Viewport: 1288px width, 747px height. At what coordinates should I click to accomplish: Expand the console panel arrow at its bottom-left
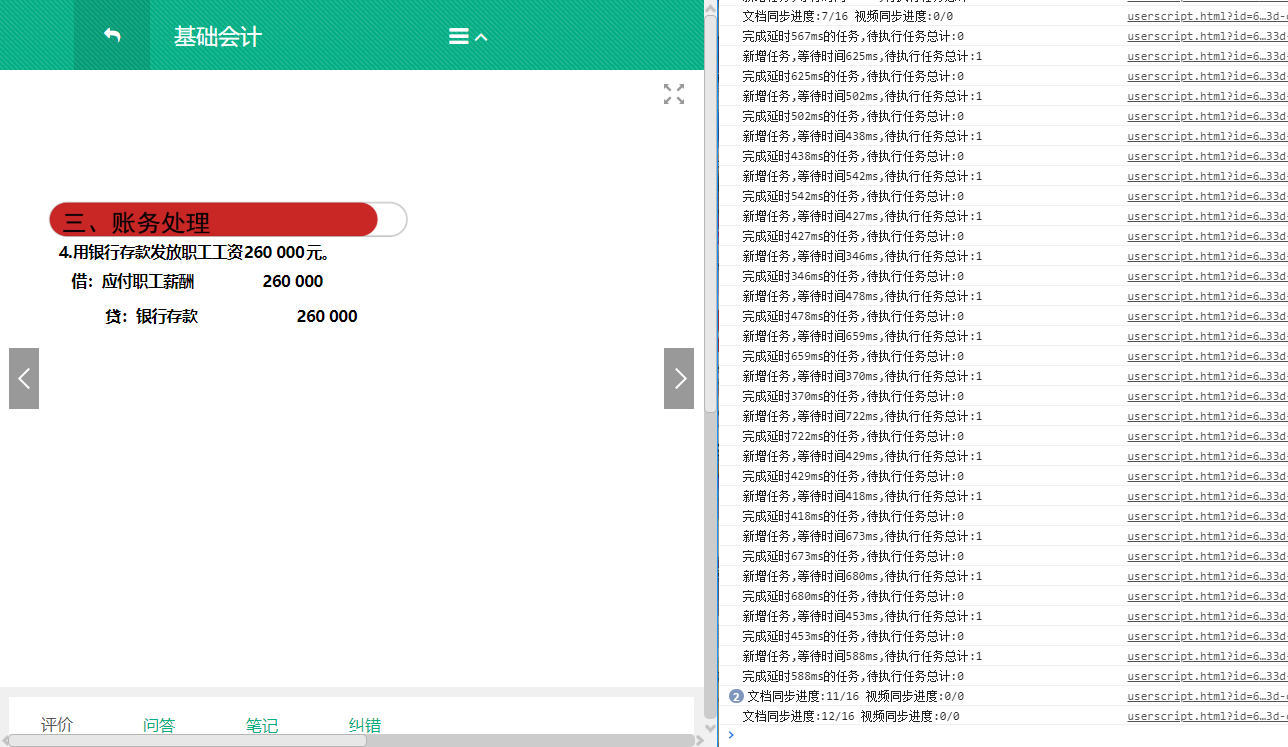[730, 735]
